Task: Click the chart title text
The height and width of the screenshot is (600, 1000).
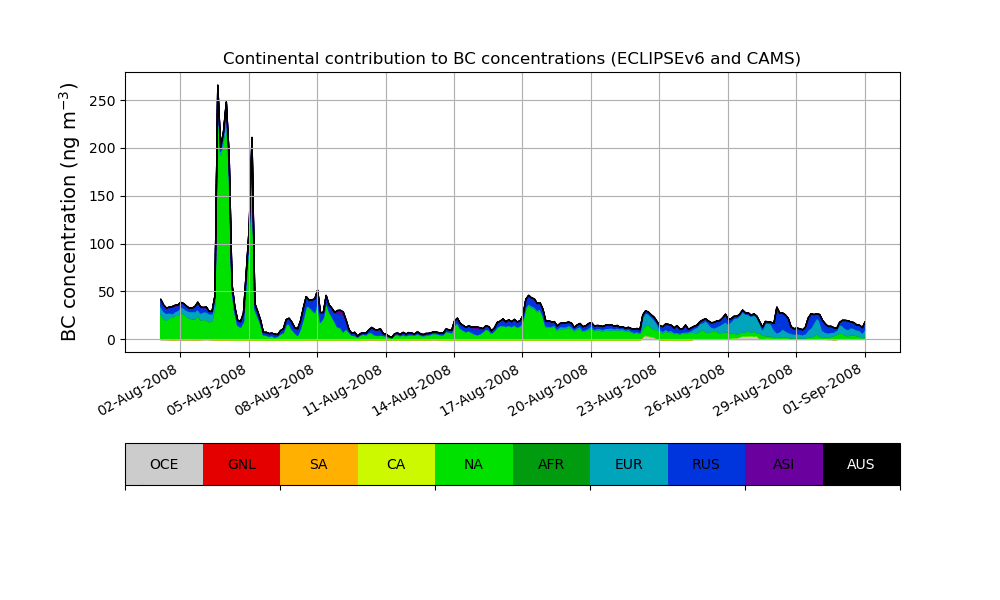Action: tap(511, 59)
